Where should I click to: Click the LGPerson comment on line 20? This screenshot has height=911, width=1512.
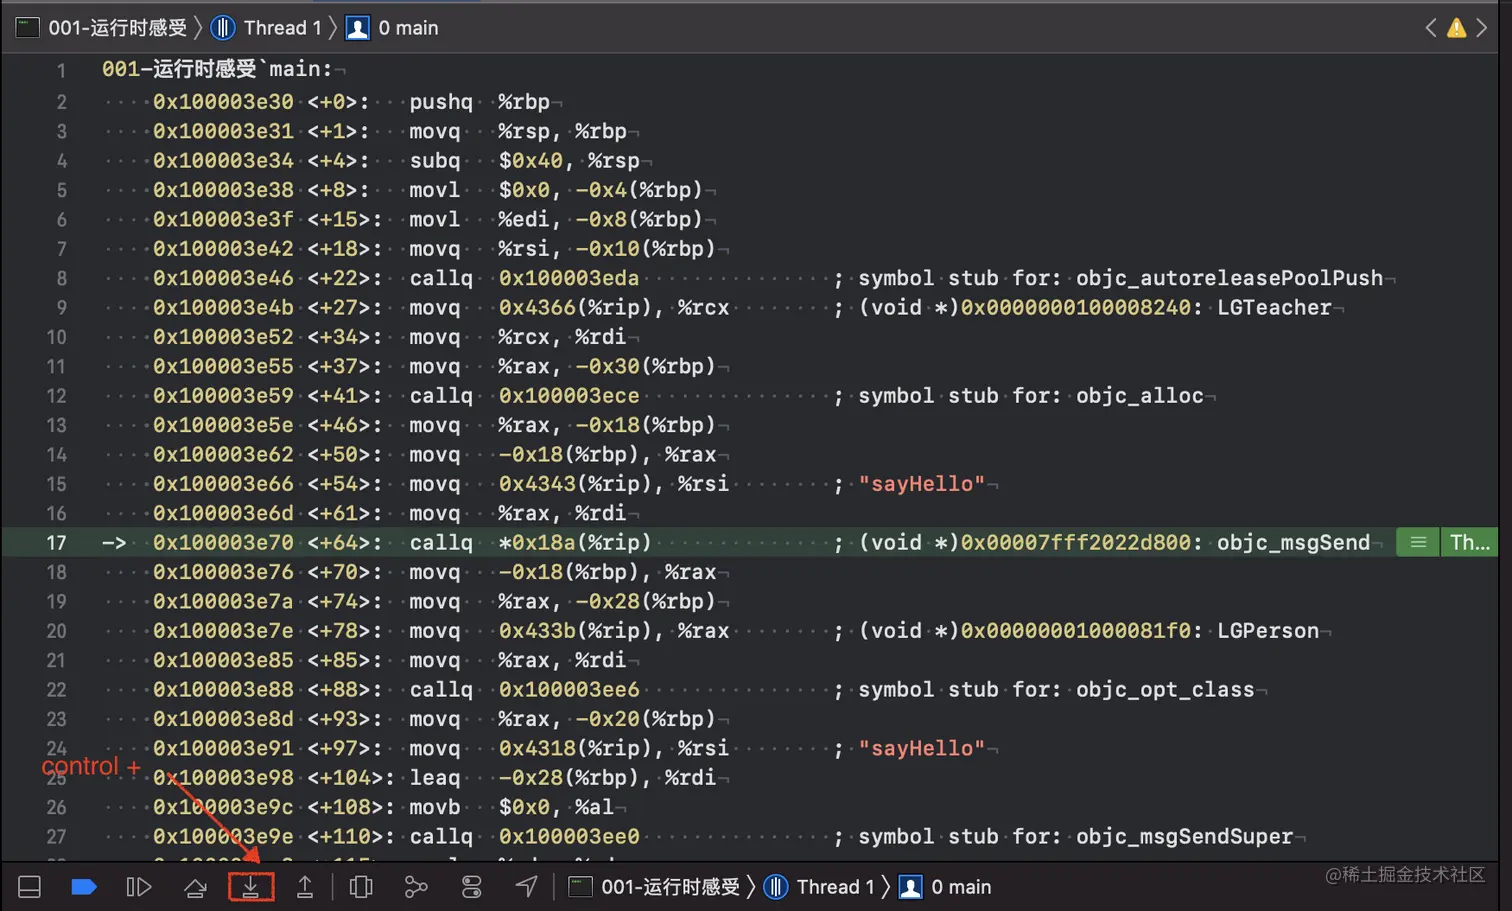click(x=1267, y=631)
